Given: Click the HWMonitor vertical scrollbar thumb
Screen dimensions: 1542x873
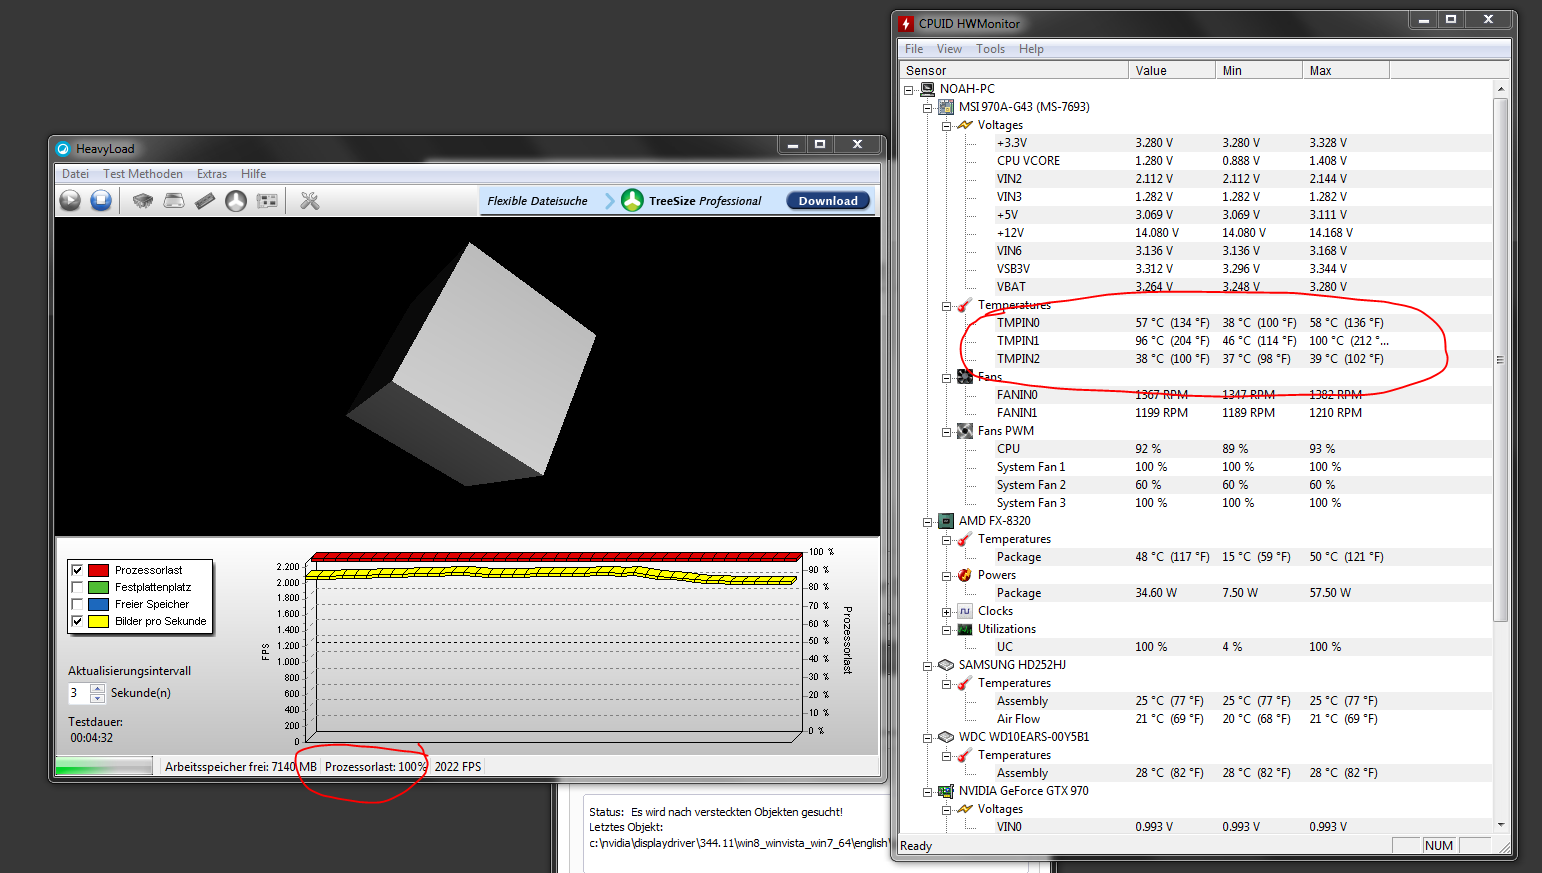Looking at the screenshot, I should click(1500, 360).
